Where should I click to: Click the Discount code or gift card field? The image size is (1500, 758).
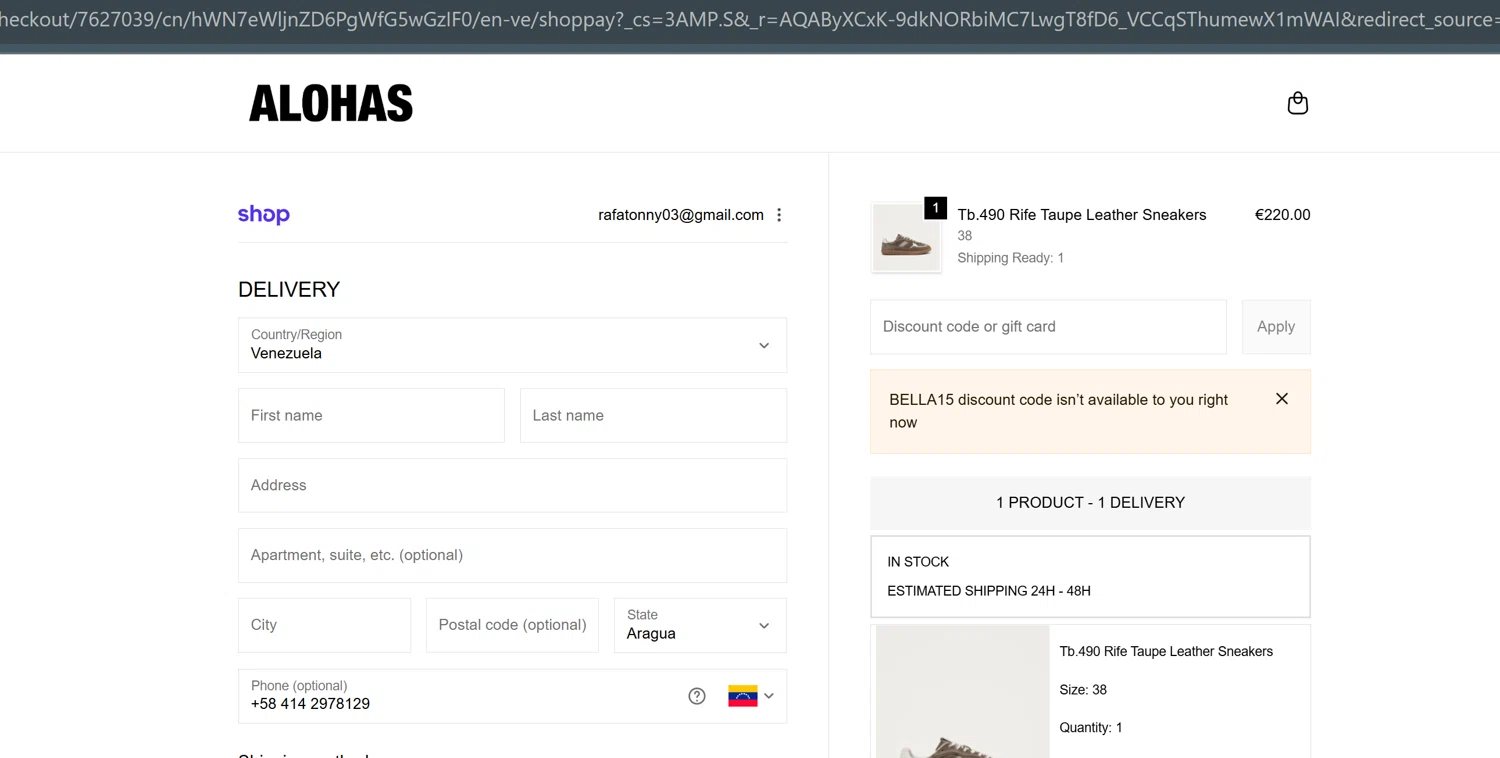1048,327
